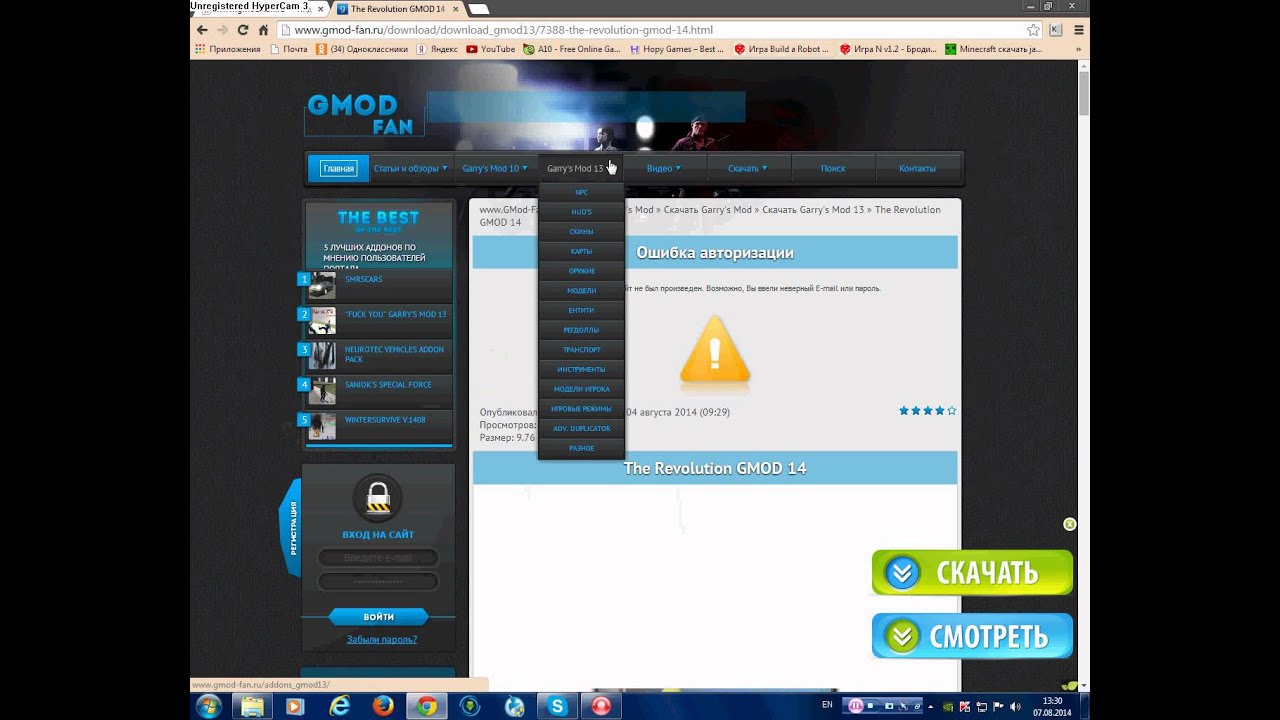Open the NEUROTEC VEHICLES ADDON PACK link
Screen dimensions: 1280x720
[x=395, y=354]
